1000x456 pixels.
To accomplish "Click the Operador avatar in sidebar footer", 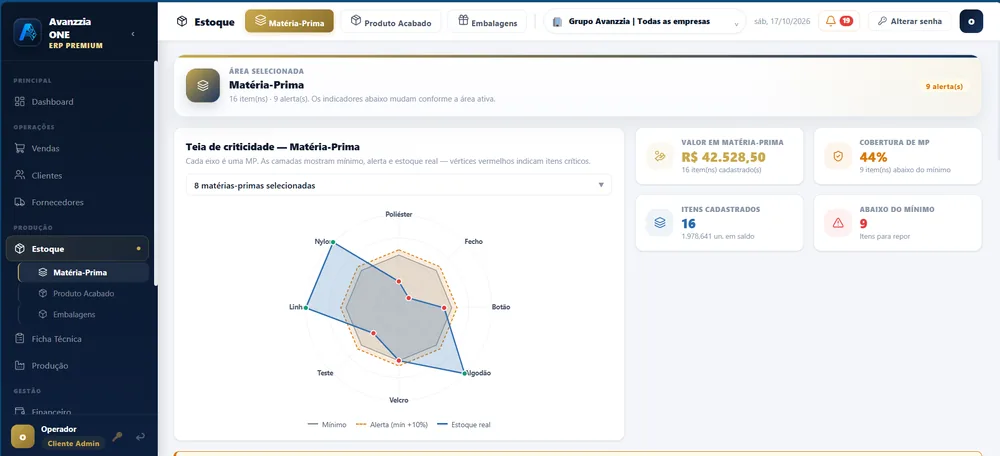I will (22, 437).
